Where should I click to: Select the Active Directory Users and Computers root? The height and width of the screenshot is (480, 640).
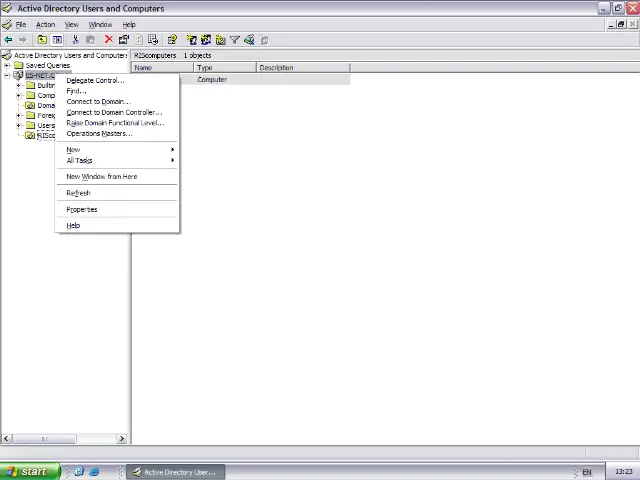[x=65, y=55]
